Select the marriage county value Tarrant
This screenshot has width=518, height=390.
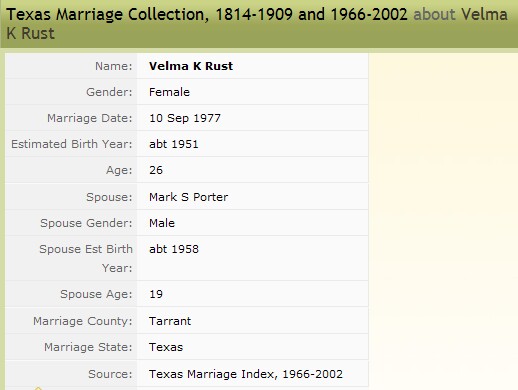click(170, 321)
